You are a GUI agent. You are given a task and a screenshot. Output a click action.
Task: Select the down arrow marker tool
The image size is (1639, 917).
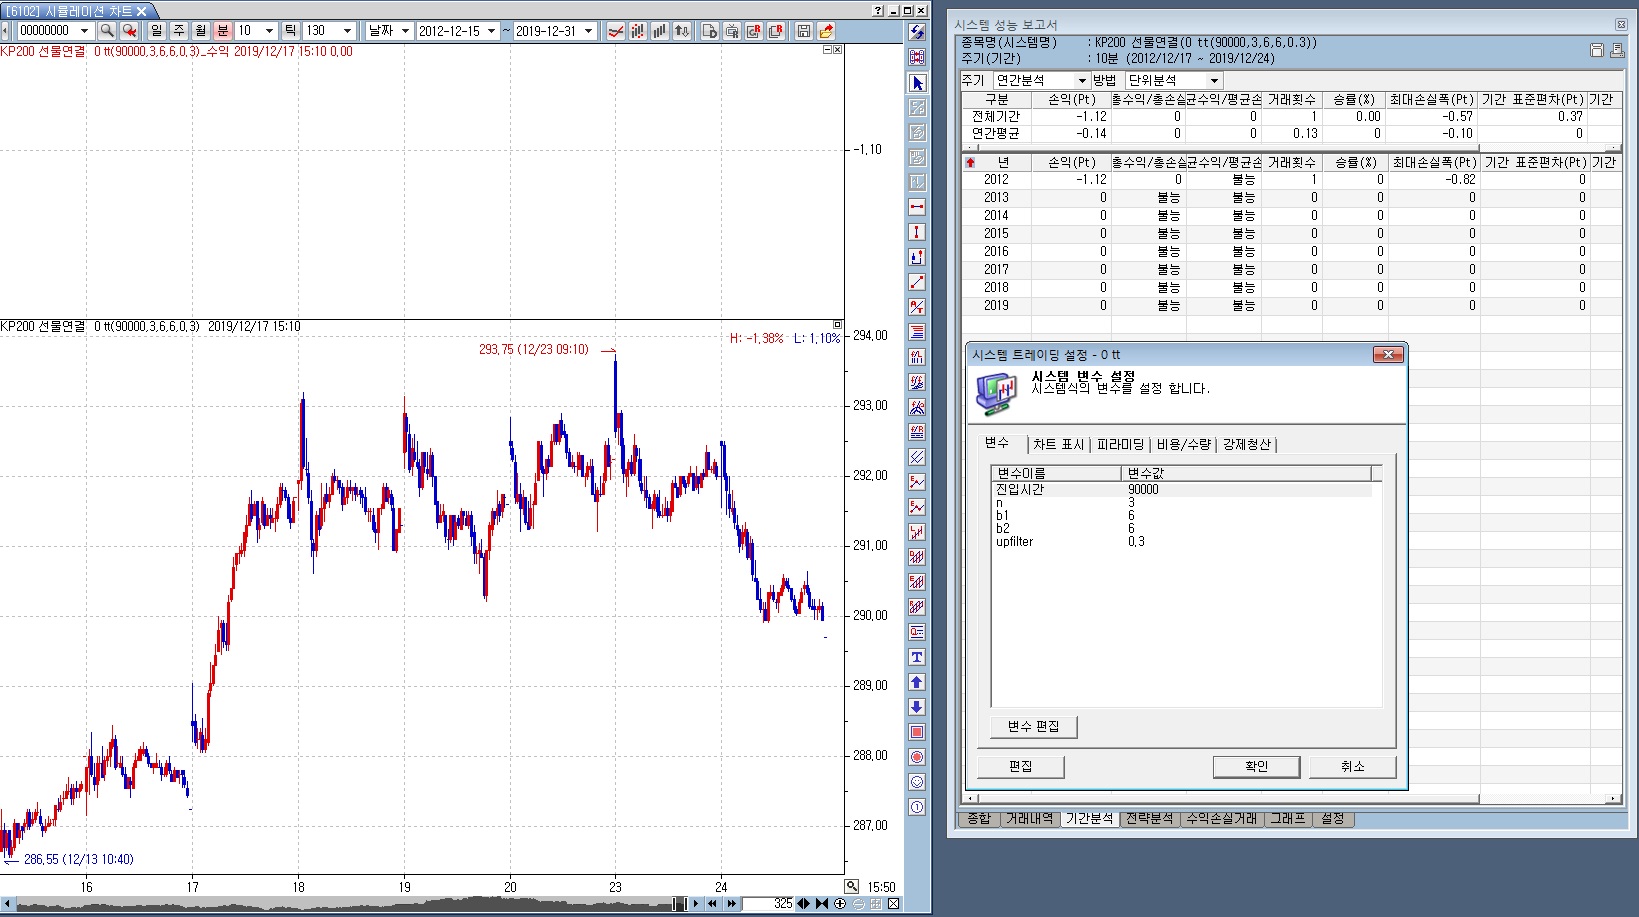[x=917, y=707]
